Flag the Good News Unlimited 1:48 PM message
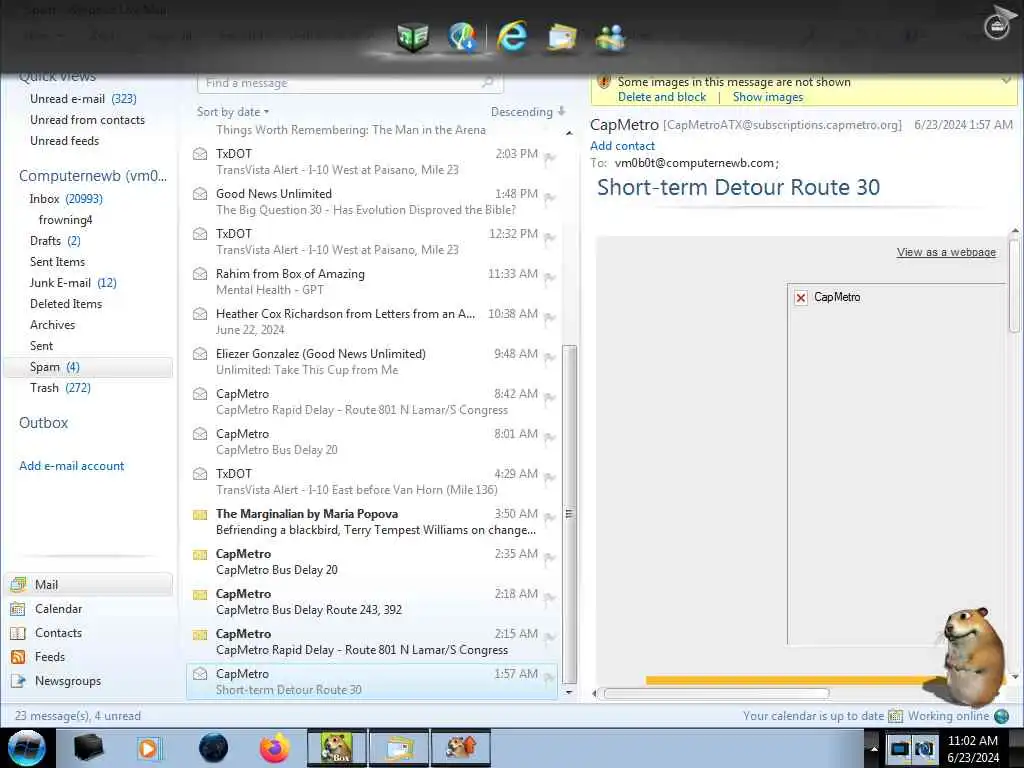 coord(550,198)
